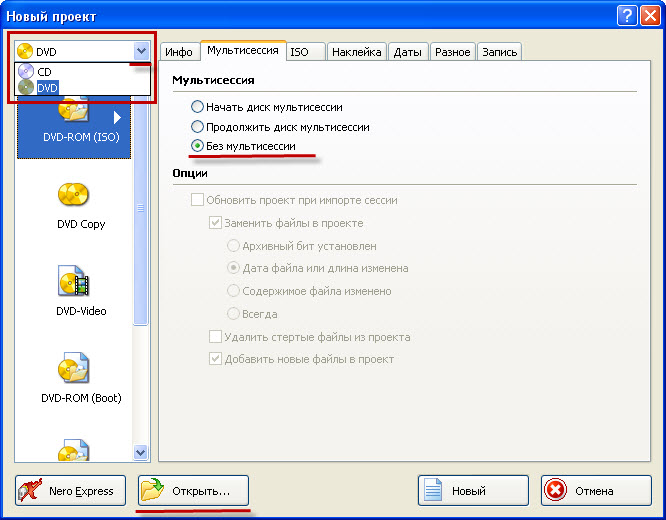Click the help question mark icon in title bar

(626, 17)
